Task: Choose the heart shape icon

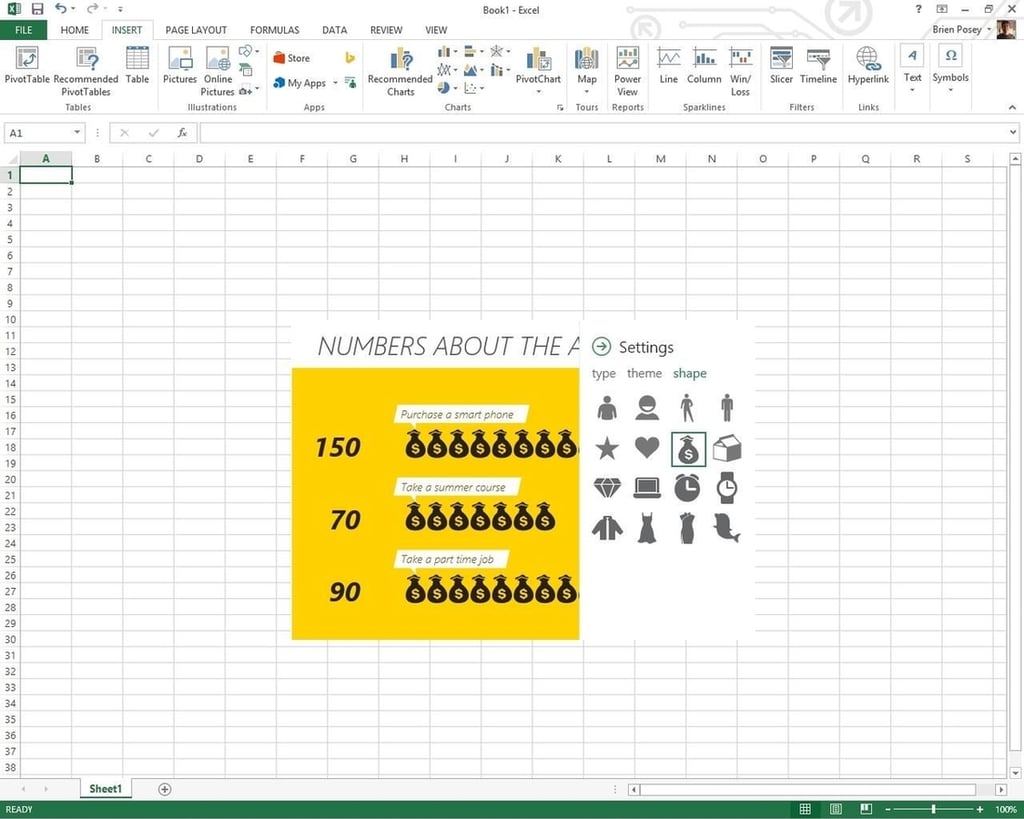Action: (647, 448)
